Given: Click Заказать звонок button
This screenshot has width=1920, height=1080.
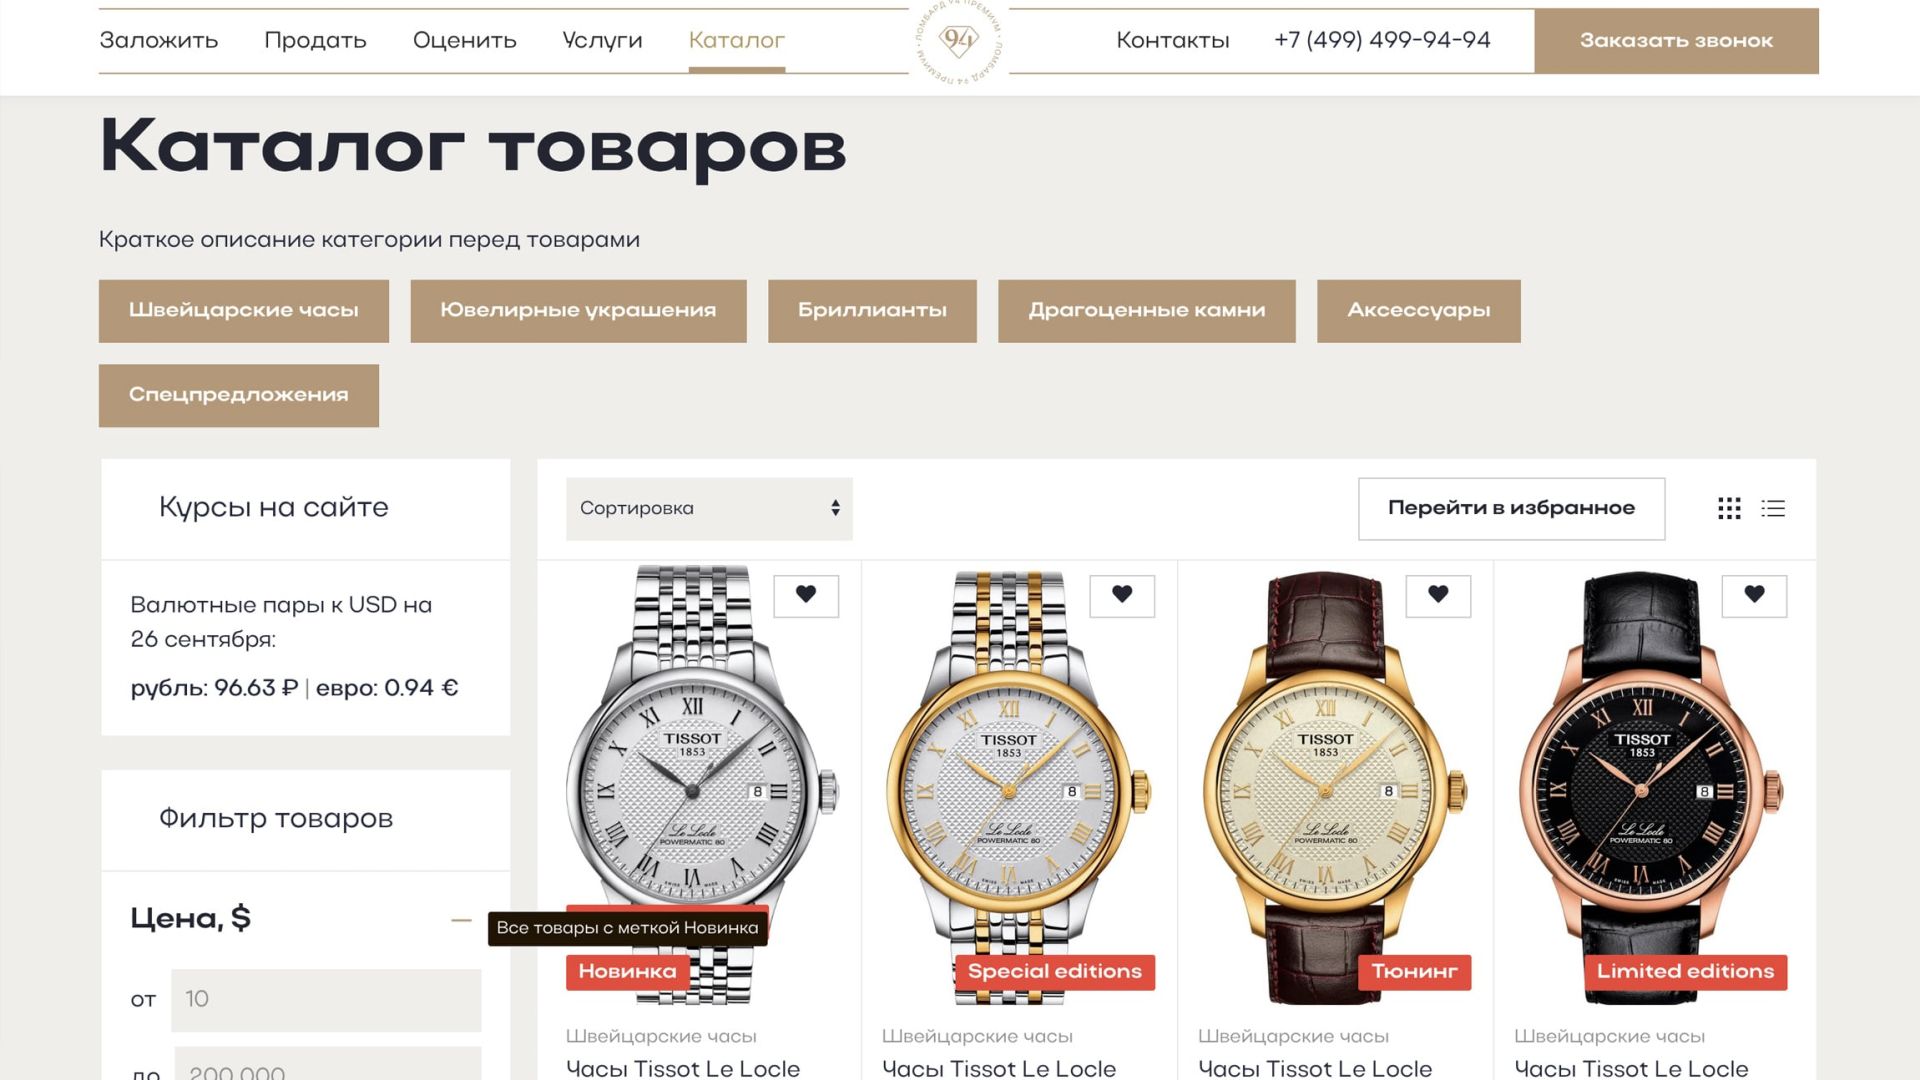Looking at the screenshot, I should (1676, 41).
